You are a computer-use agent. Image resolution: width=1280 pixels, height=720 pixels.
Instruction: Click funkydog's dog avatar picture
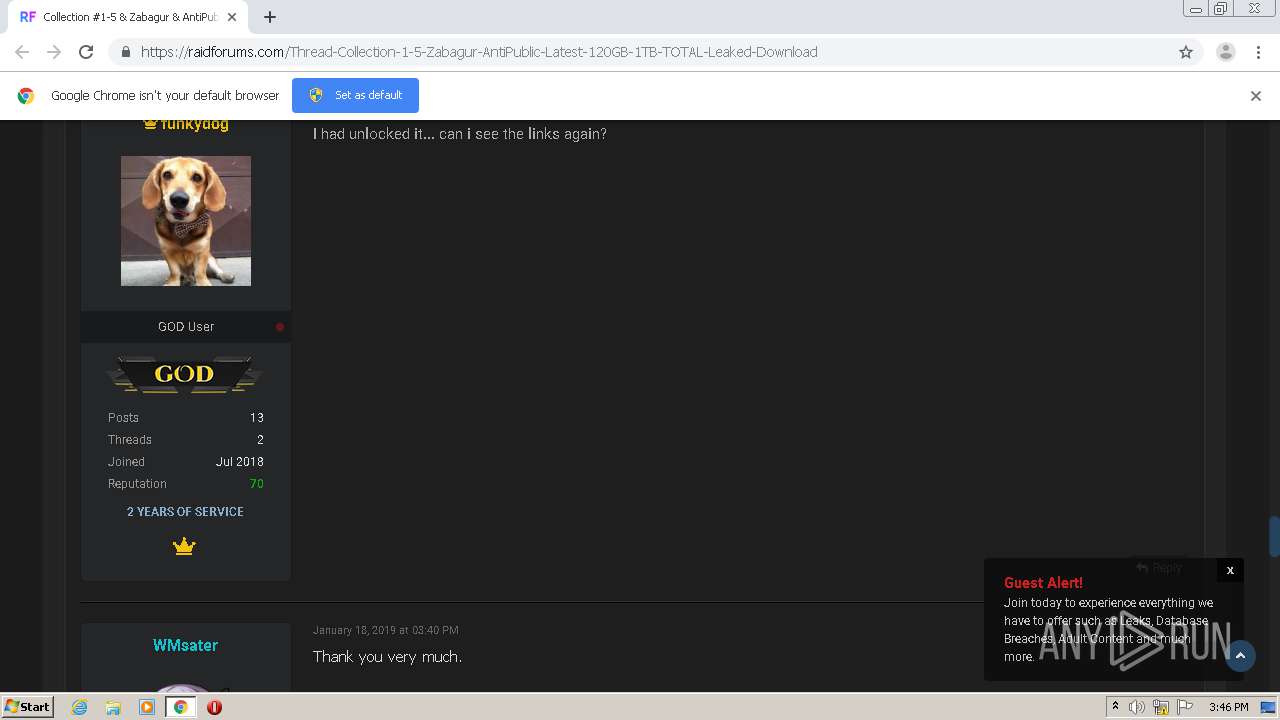(x=186, y=221)
